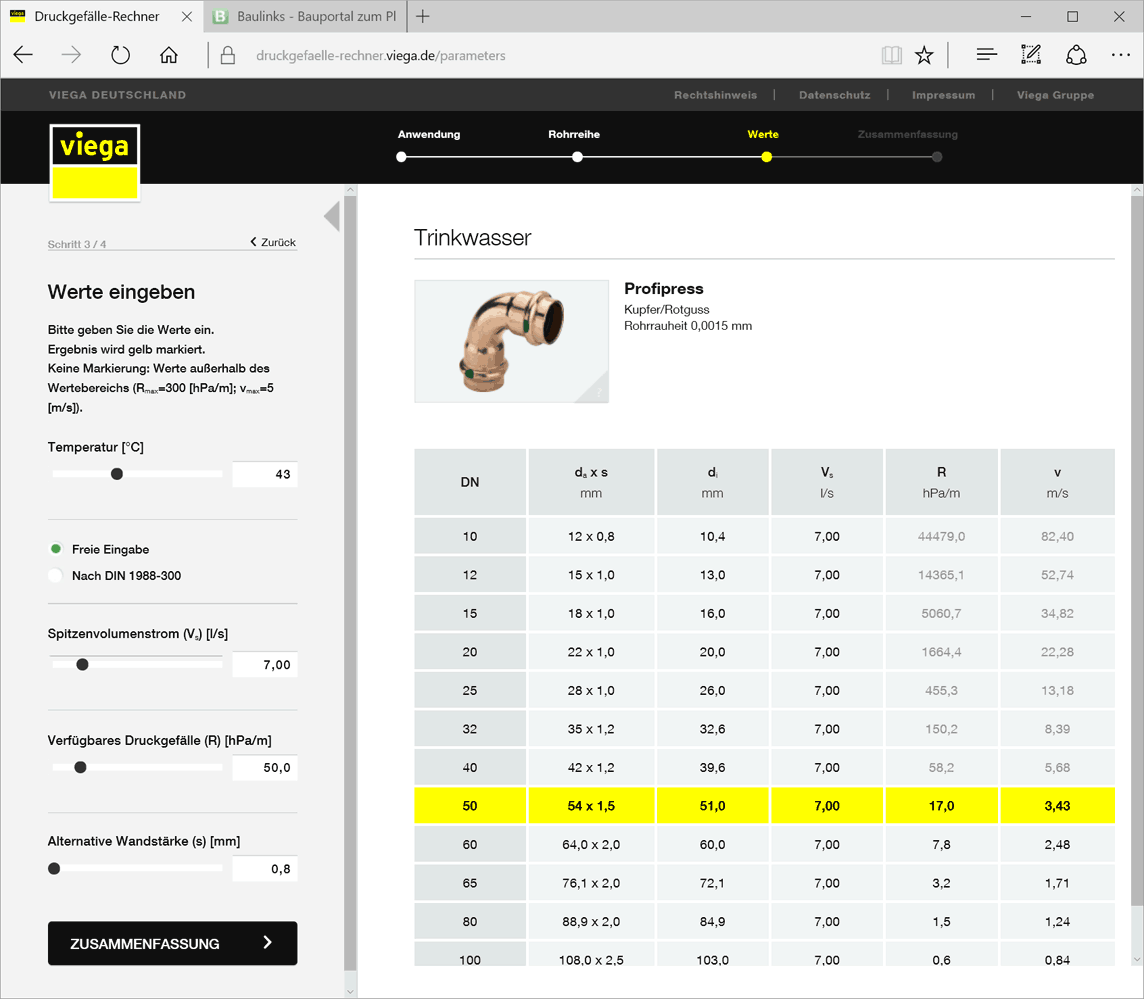This screenshot has height=999, width=1144.
Task: Click the DN column header
Action: [470, 482]
